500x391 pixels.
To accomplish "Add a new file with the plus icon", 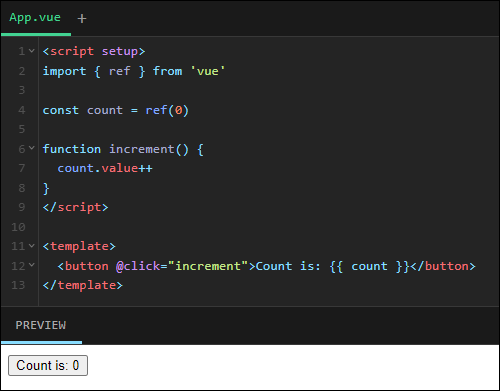I will 82,19.
